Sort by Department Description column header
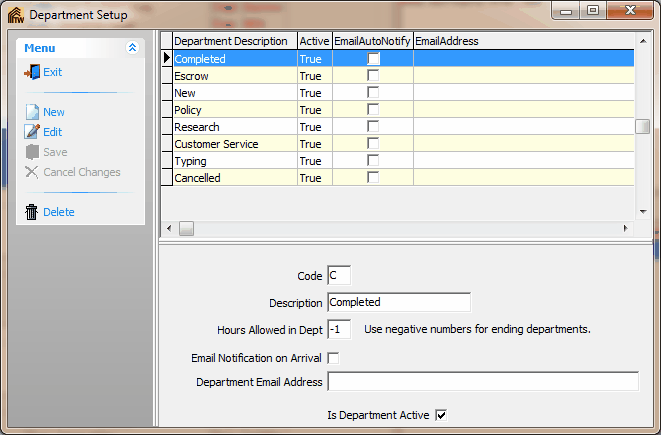This screenshot has height=435, width=661. click(234, 41)
